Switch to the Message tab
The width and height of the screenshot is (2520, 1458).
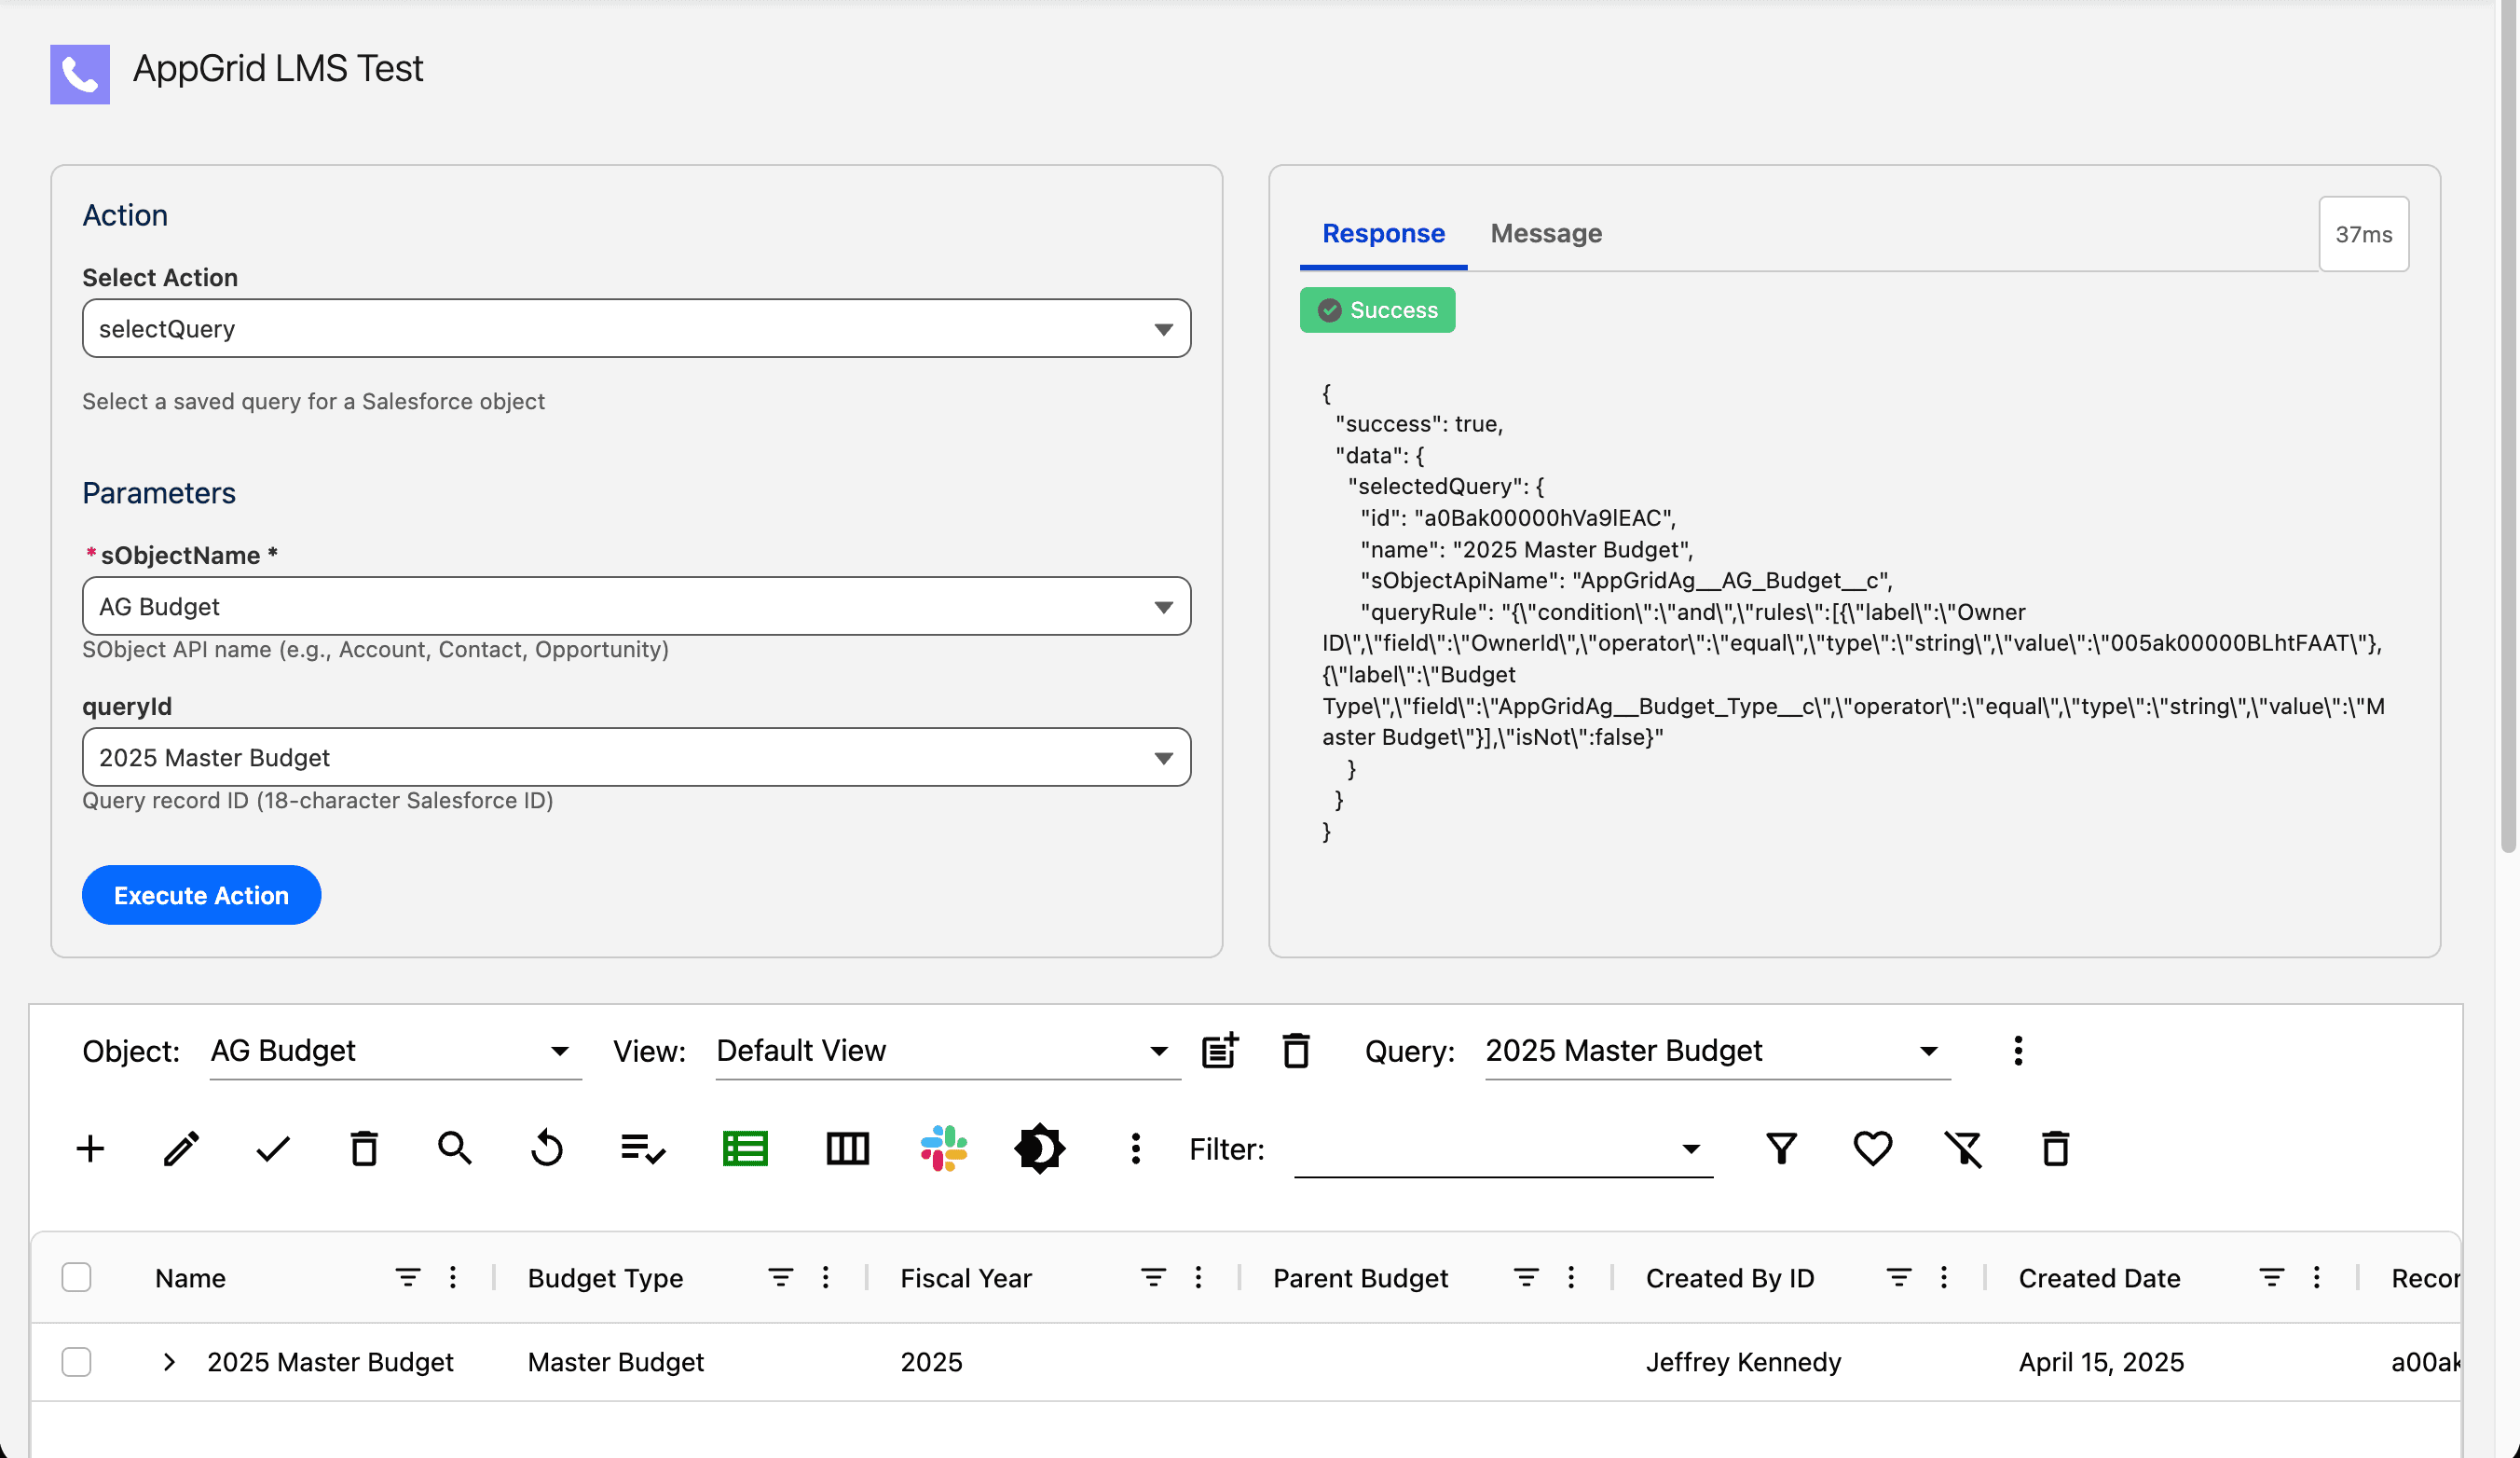[x=1545, y=233]
